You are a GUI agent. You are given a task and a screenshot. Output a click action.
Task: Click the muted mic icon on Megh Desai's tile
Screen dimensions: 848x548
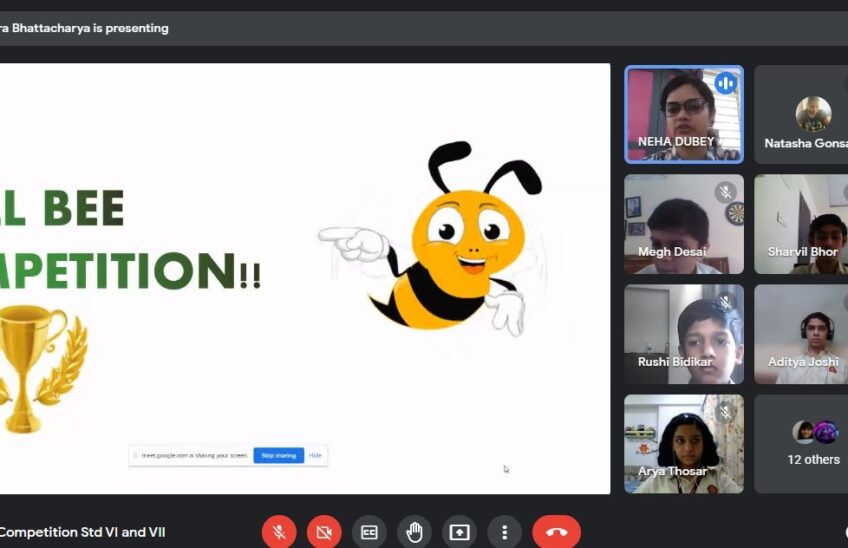coord(725,192)
